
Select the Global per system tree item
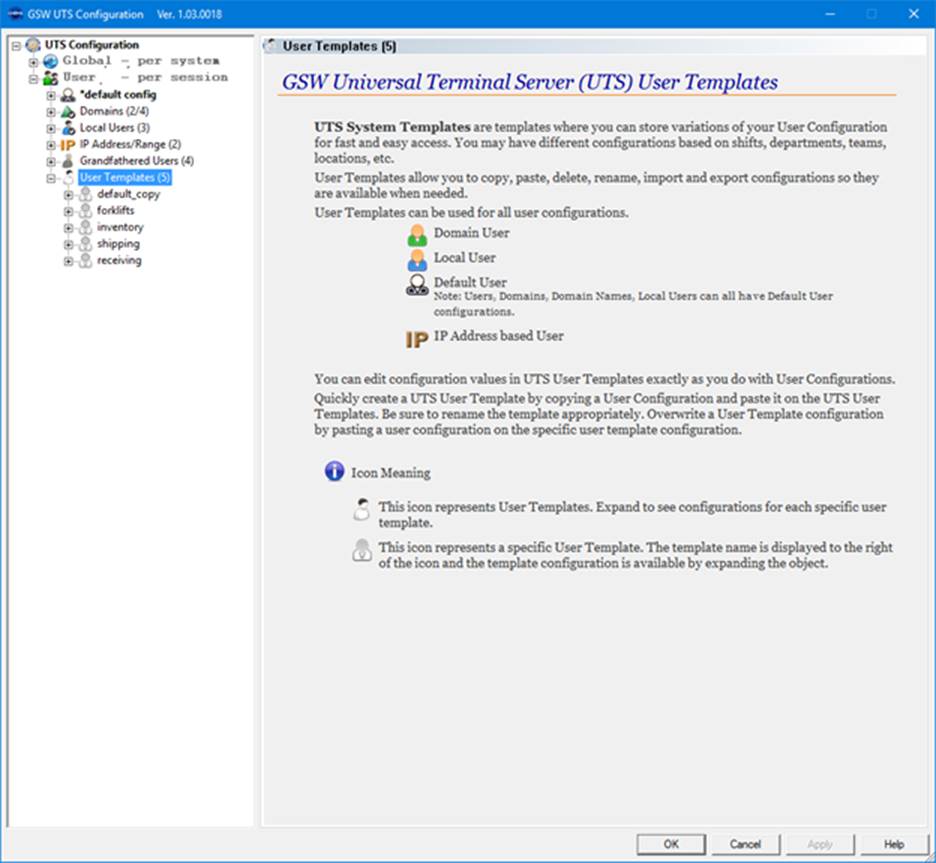click(141, 61)
